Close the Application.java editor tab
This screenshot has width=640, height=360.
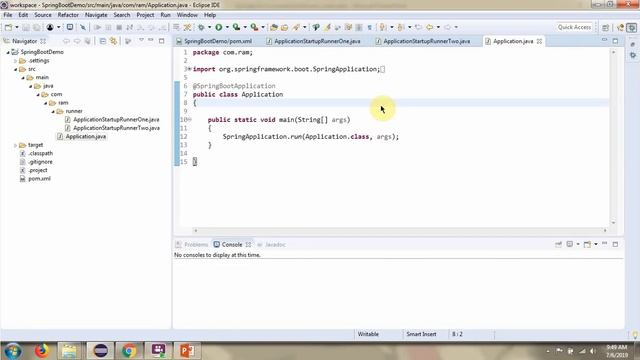[540, 41]
